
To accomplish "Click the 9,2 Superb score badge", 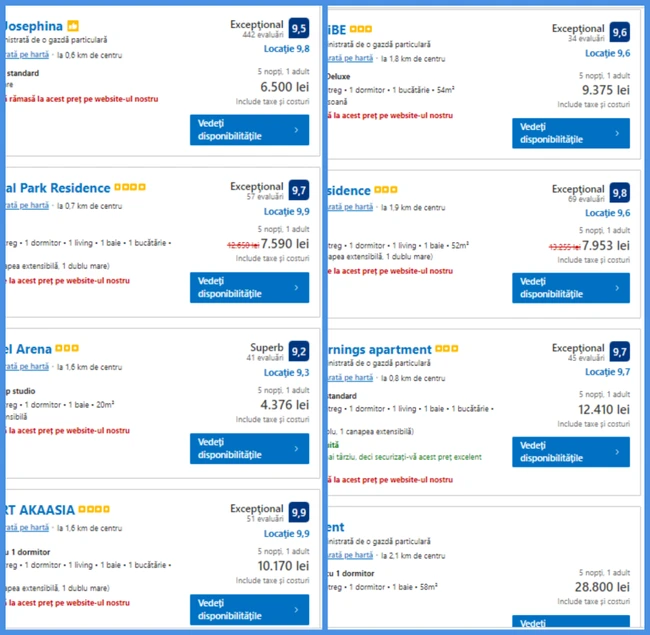I will pos(299,351).
